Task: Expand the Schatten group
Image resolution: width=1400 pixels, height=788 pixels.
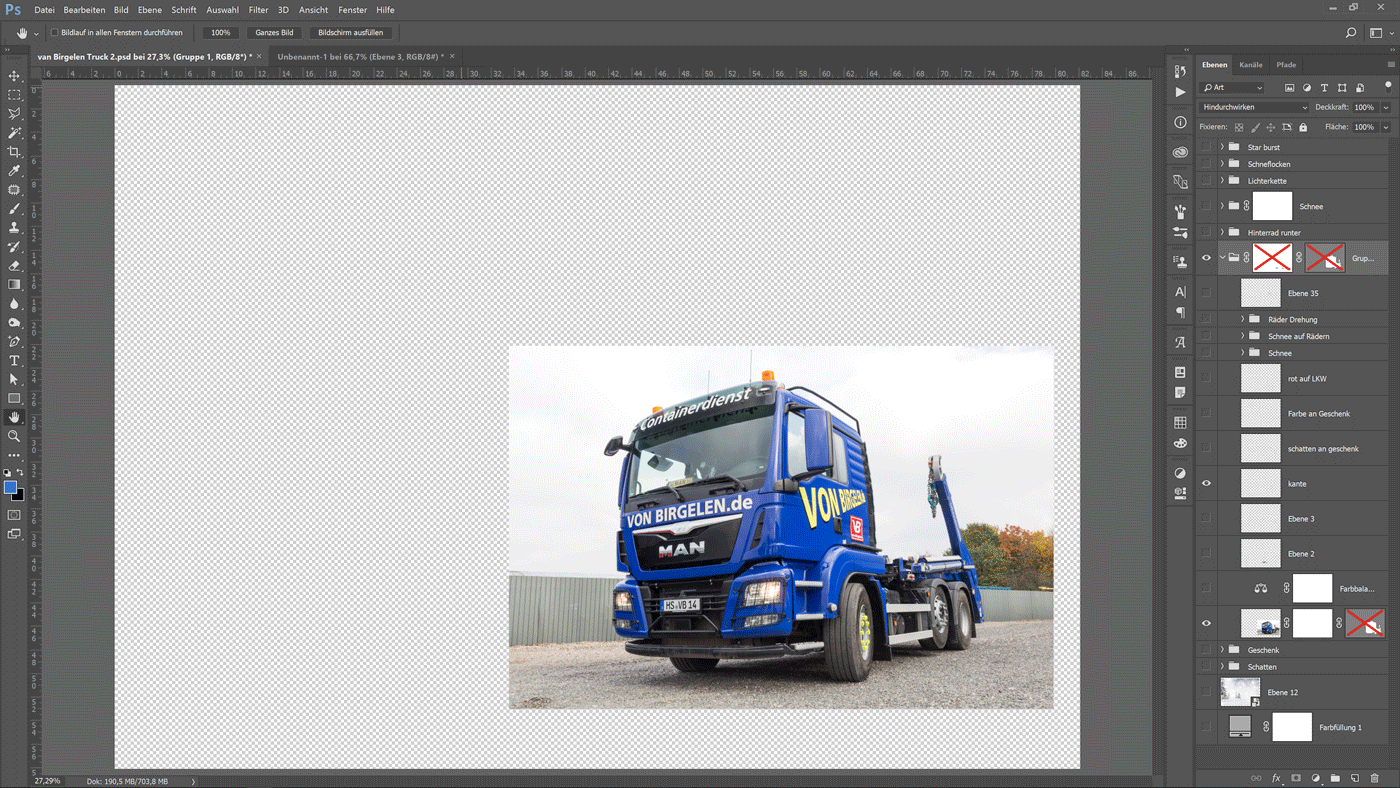Action: (x=1222, y=667)
